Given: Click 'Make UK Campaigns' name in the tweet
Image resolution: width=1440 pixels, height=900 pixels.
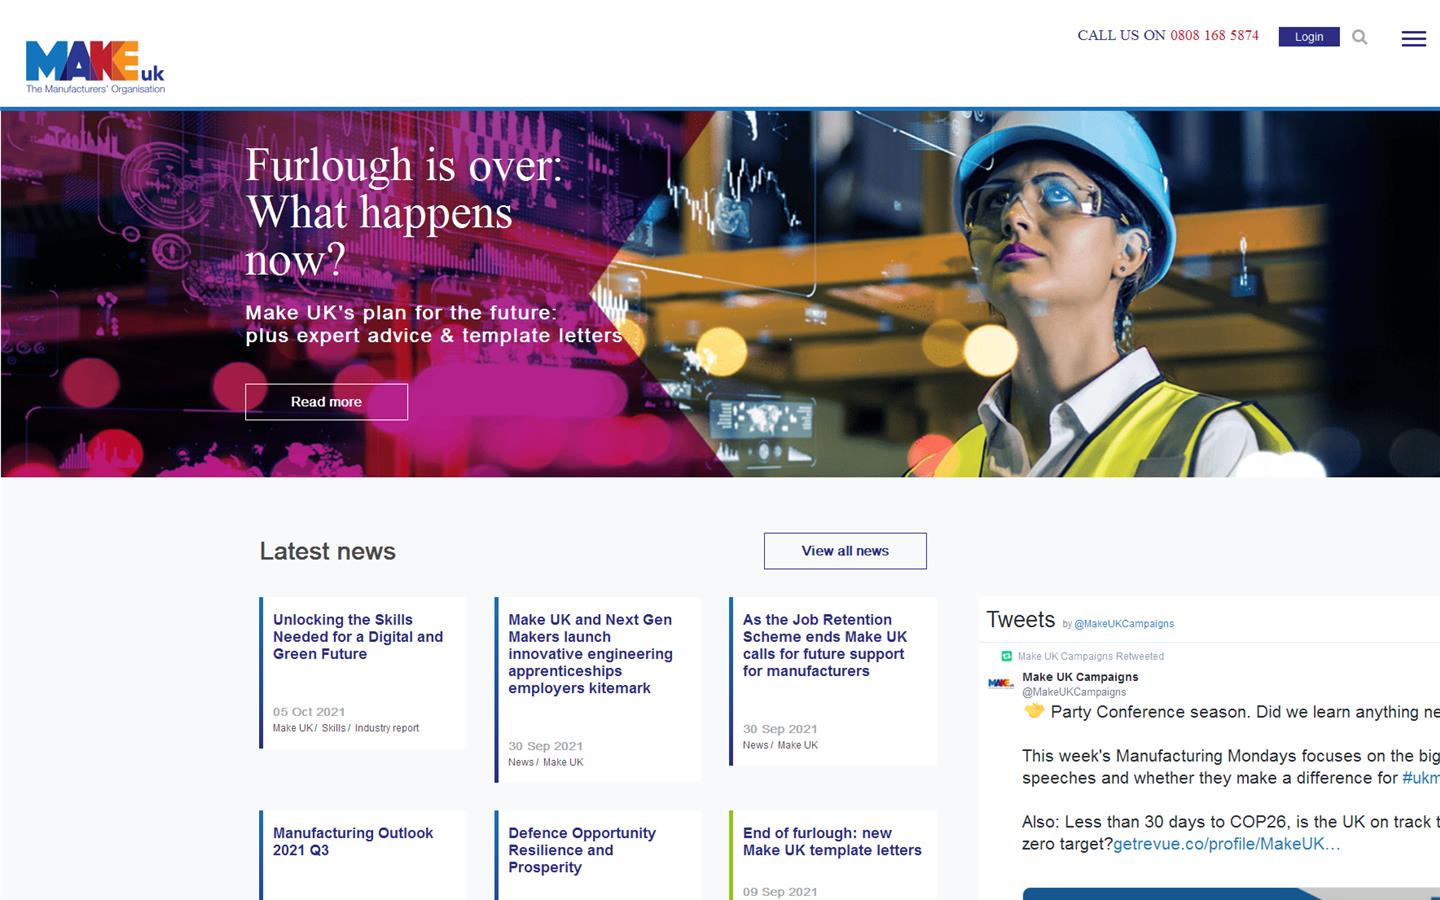Looking at the screenshot, I should [x=1080, y=677].
